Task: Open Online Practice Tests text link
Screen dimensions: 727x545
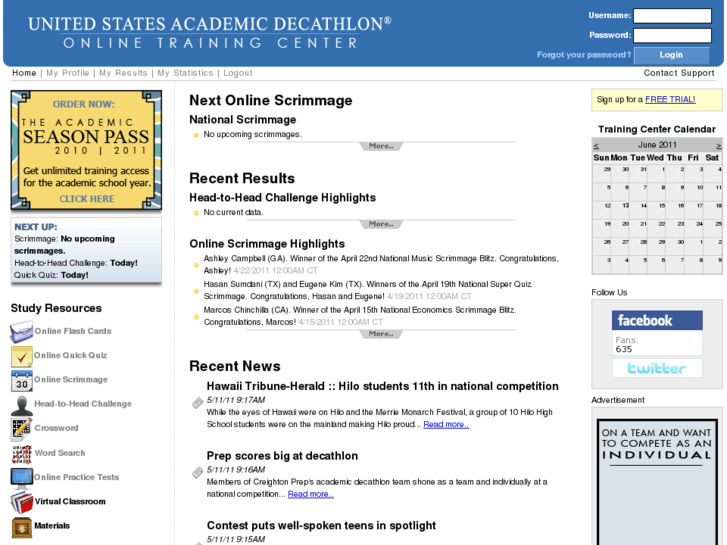Action: [77, 477]
